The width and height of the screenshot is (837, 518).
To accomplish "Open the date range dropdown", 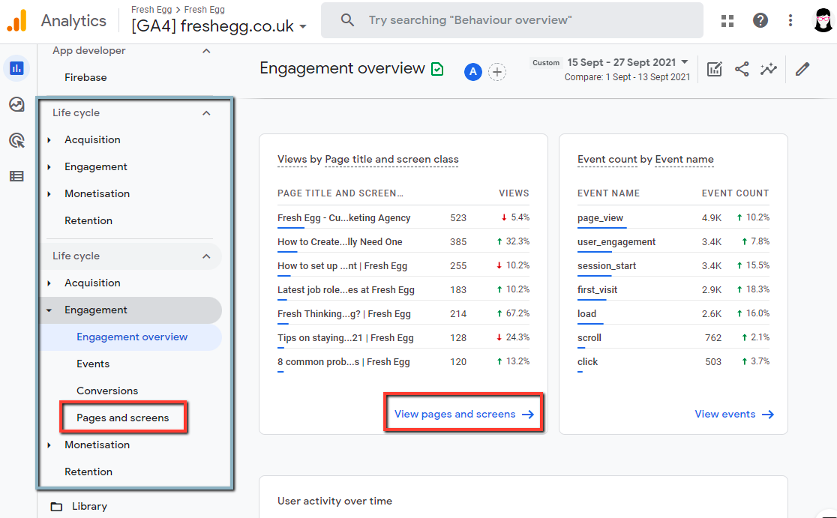I will 628,62.
